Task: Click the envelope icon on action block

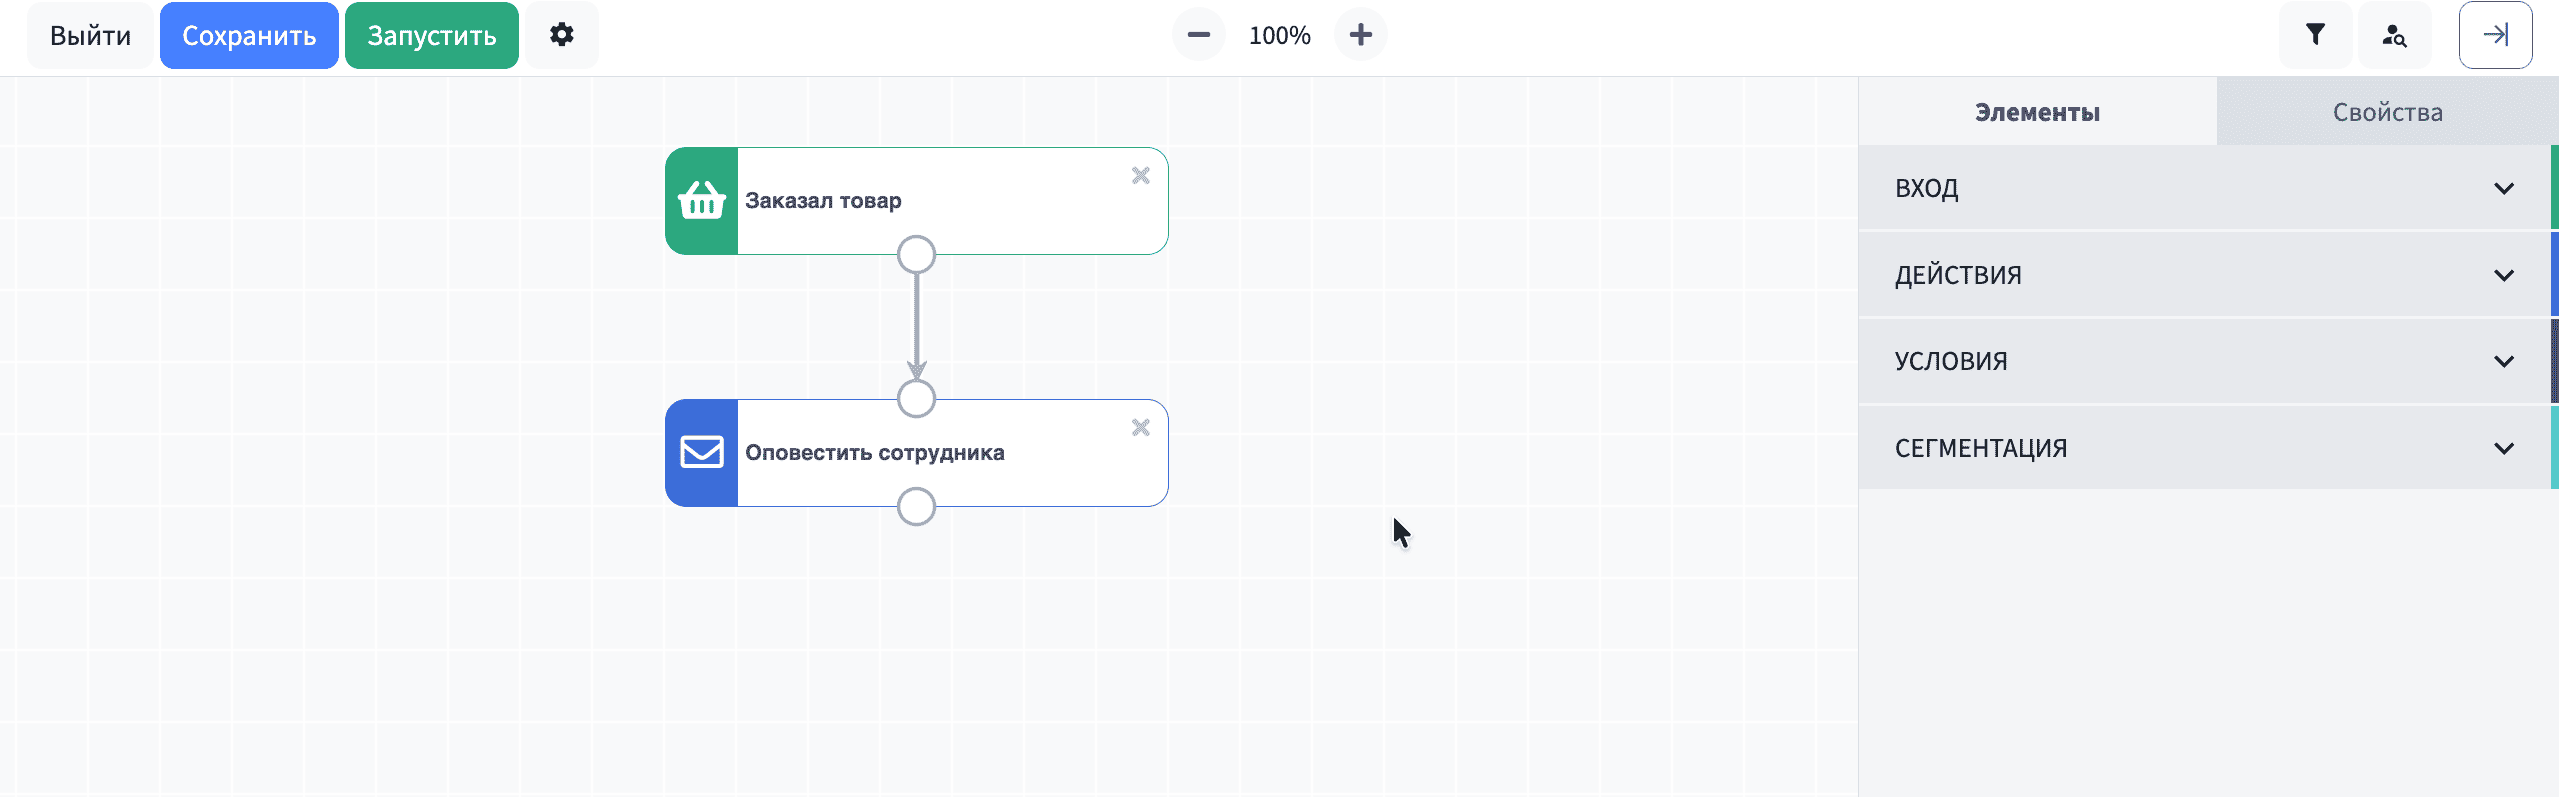Action: coord(702,453)
